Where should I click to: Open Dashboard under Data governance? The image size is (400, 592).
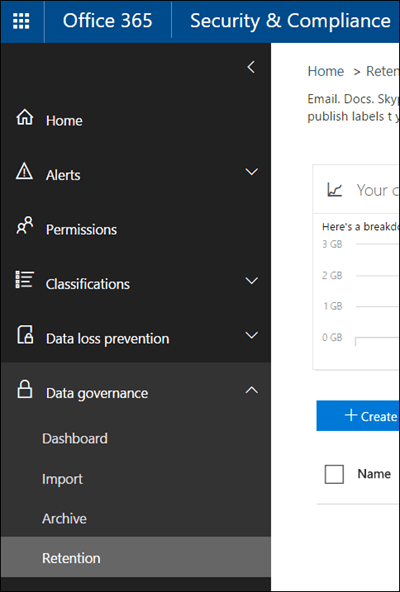pos(75,438)
